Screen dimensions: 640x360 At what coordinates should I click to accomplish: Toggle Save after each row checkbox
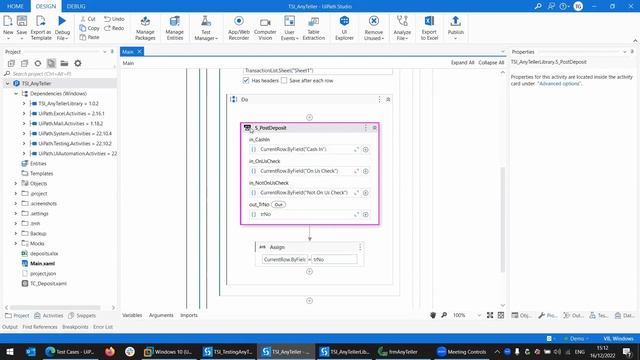click(284, 80)
